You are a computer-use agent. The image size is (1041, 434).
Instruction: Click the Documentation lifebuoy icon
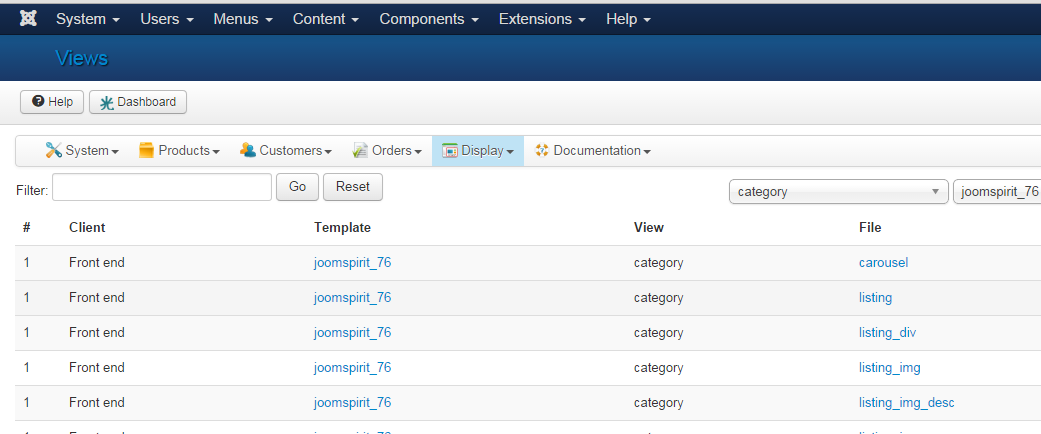542,150
